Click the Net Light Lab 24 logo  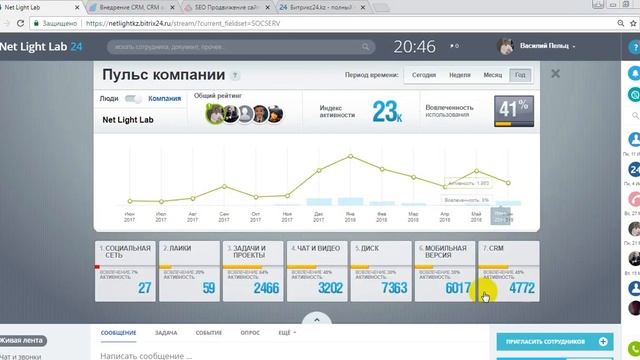pos(41,47)
